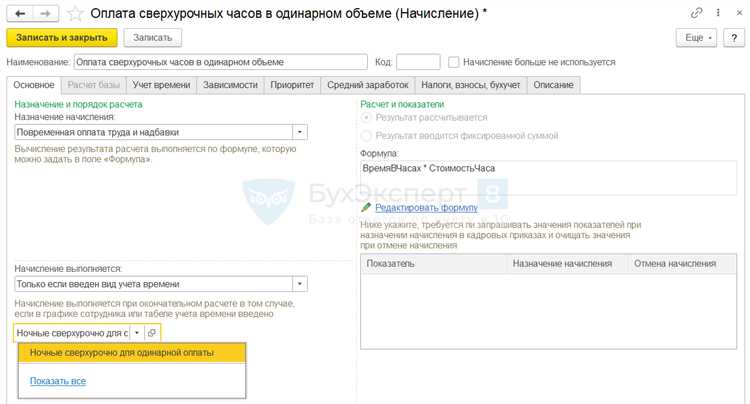Click the Только если введен вид учета времени field

click(x=154, y=284)
